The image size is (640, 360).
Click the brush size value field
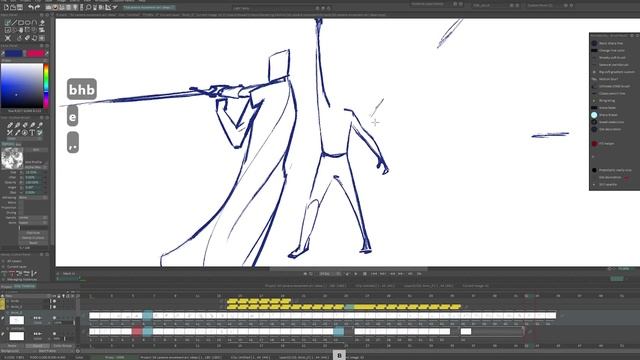pyautogui.click(x=34, y=172)
